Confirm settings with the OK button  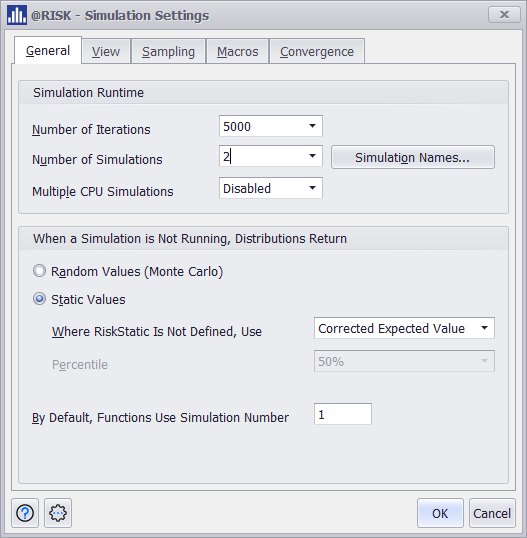tap(440, 513)
